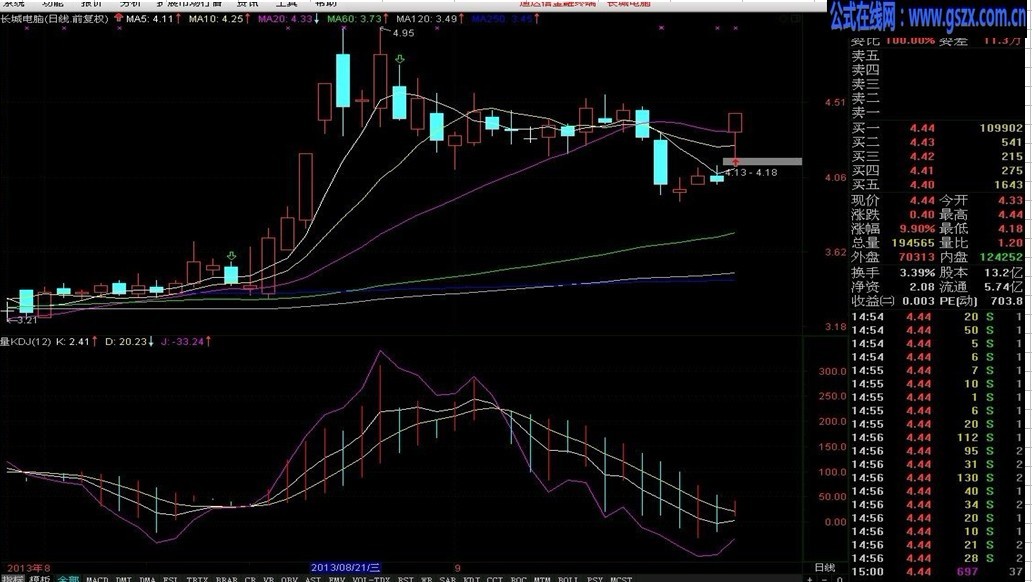Click the blue MA250 legend value
Viewport: 1032px width, 582px height.
click(502, 19)
